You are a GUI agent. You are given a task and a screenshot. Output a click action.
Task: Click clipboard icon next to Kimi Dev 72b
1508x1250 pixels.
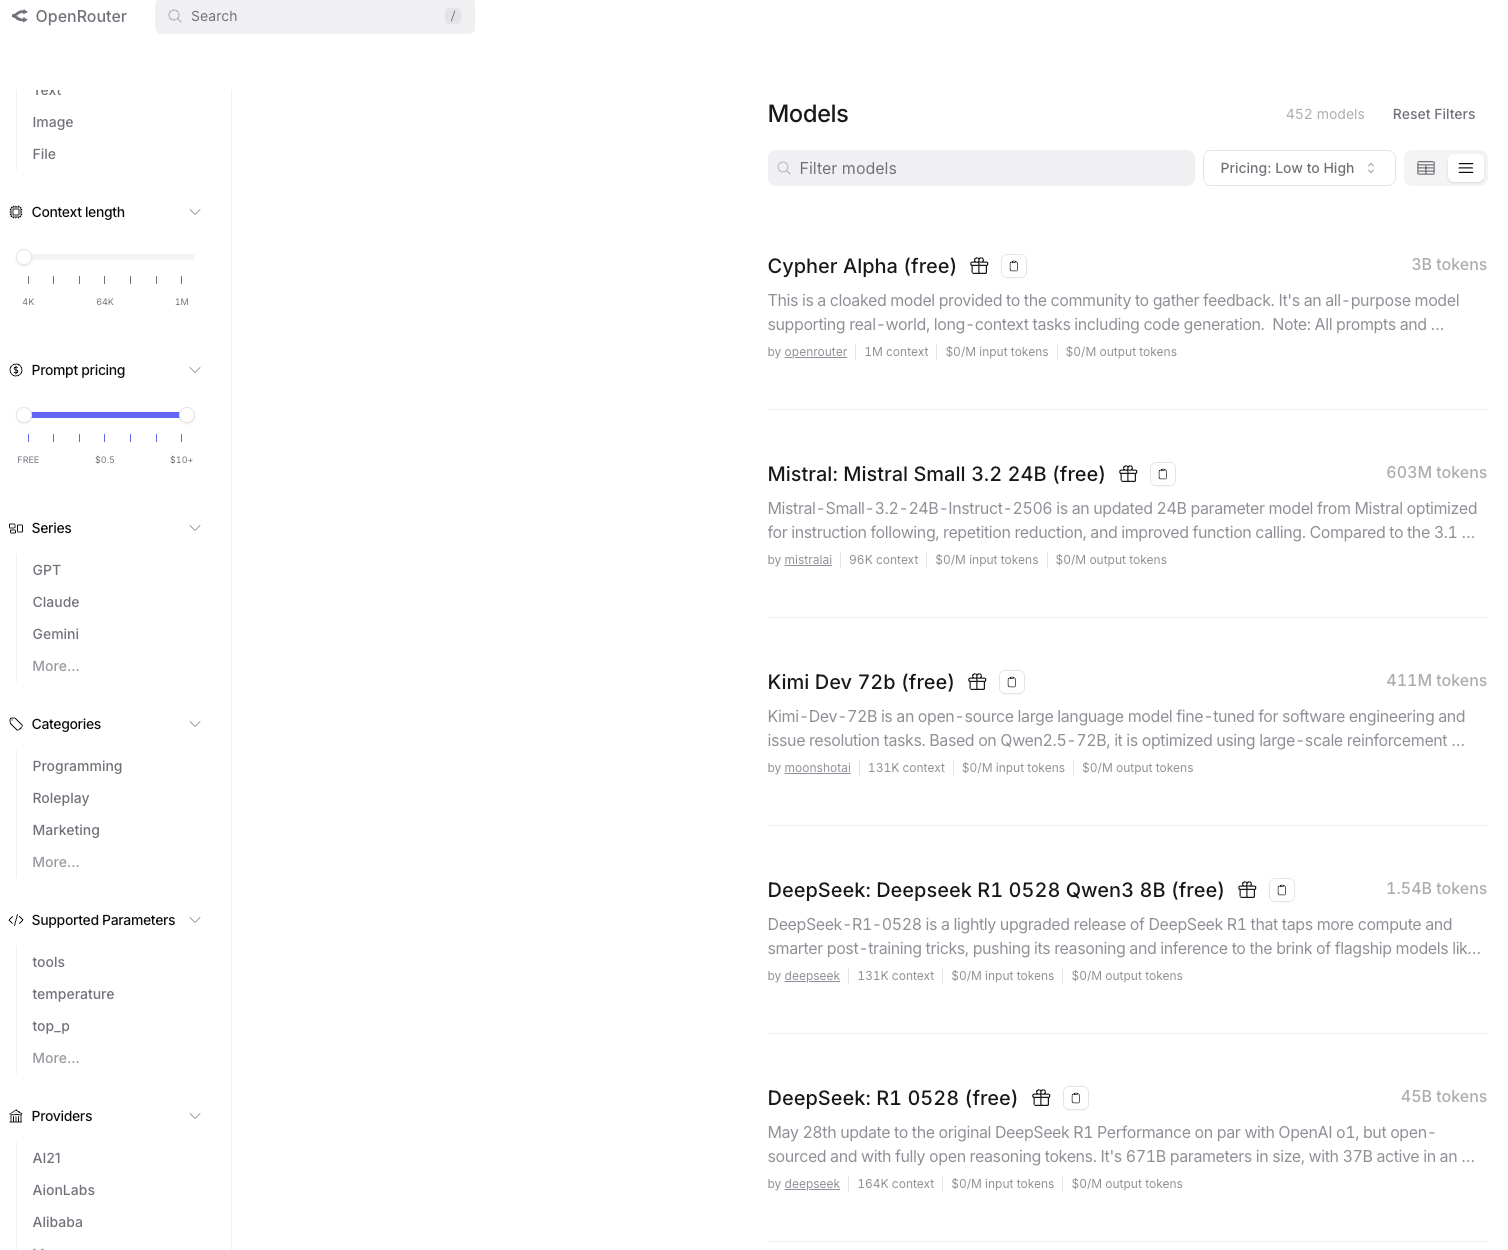[x=1012, y=682]
